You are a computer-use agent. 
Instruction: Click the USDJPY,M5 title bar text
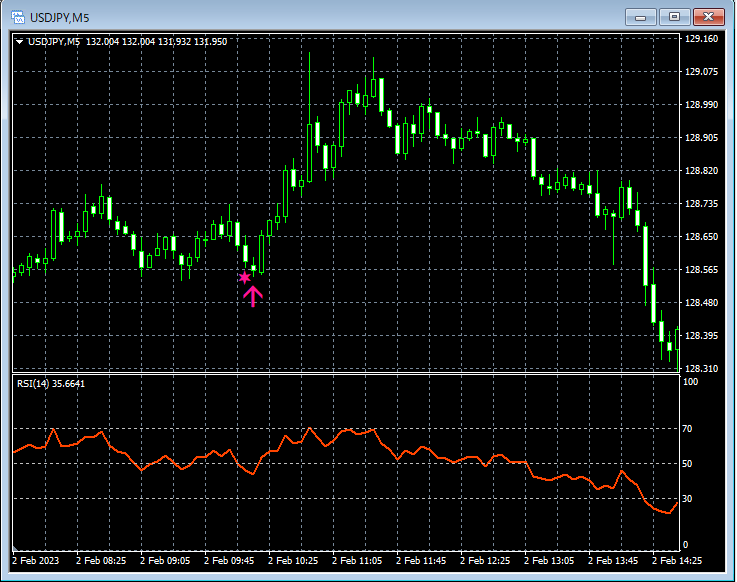point(60,18)
